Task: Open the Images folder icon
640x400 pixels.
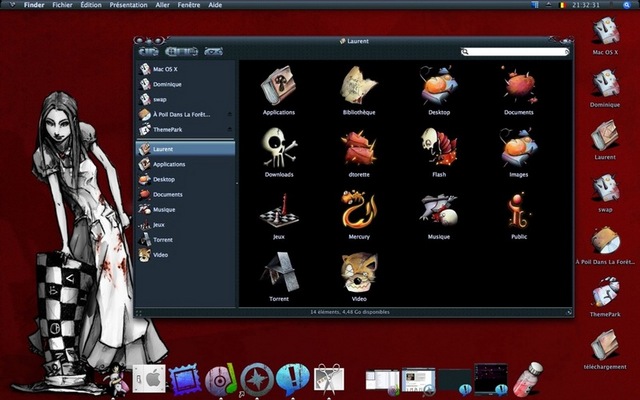Action: click(519, 148)
